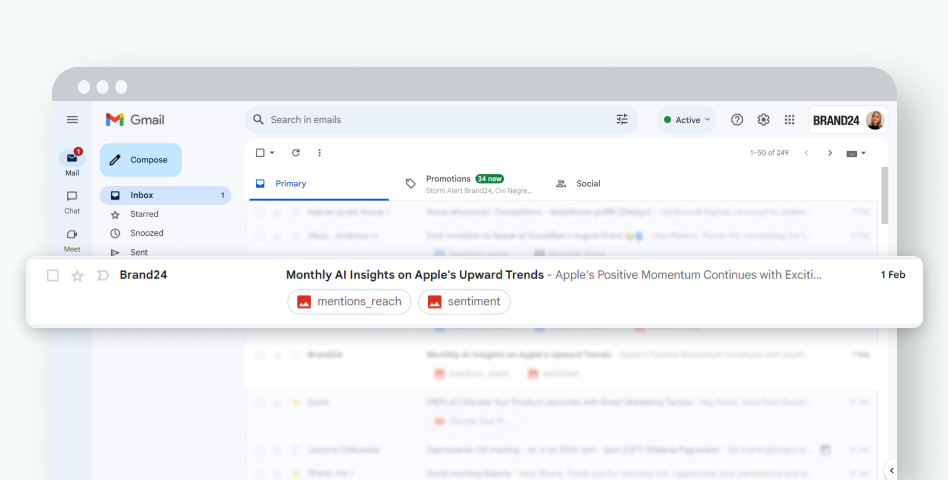The image size is (948, 480).
Task: Open the Snoozed folder
Action: point(146,233)
